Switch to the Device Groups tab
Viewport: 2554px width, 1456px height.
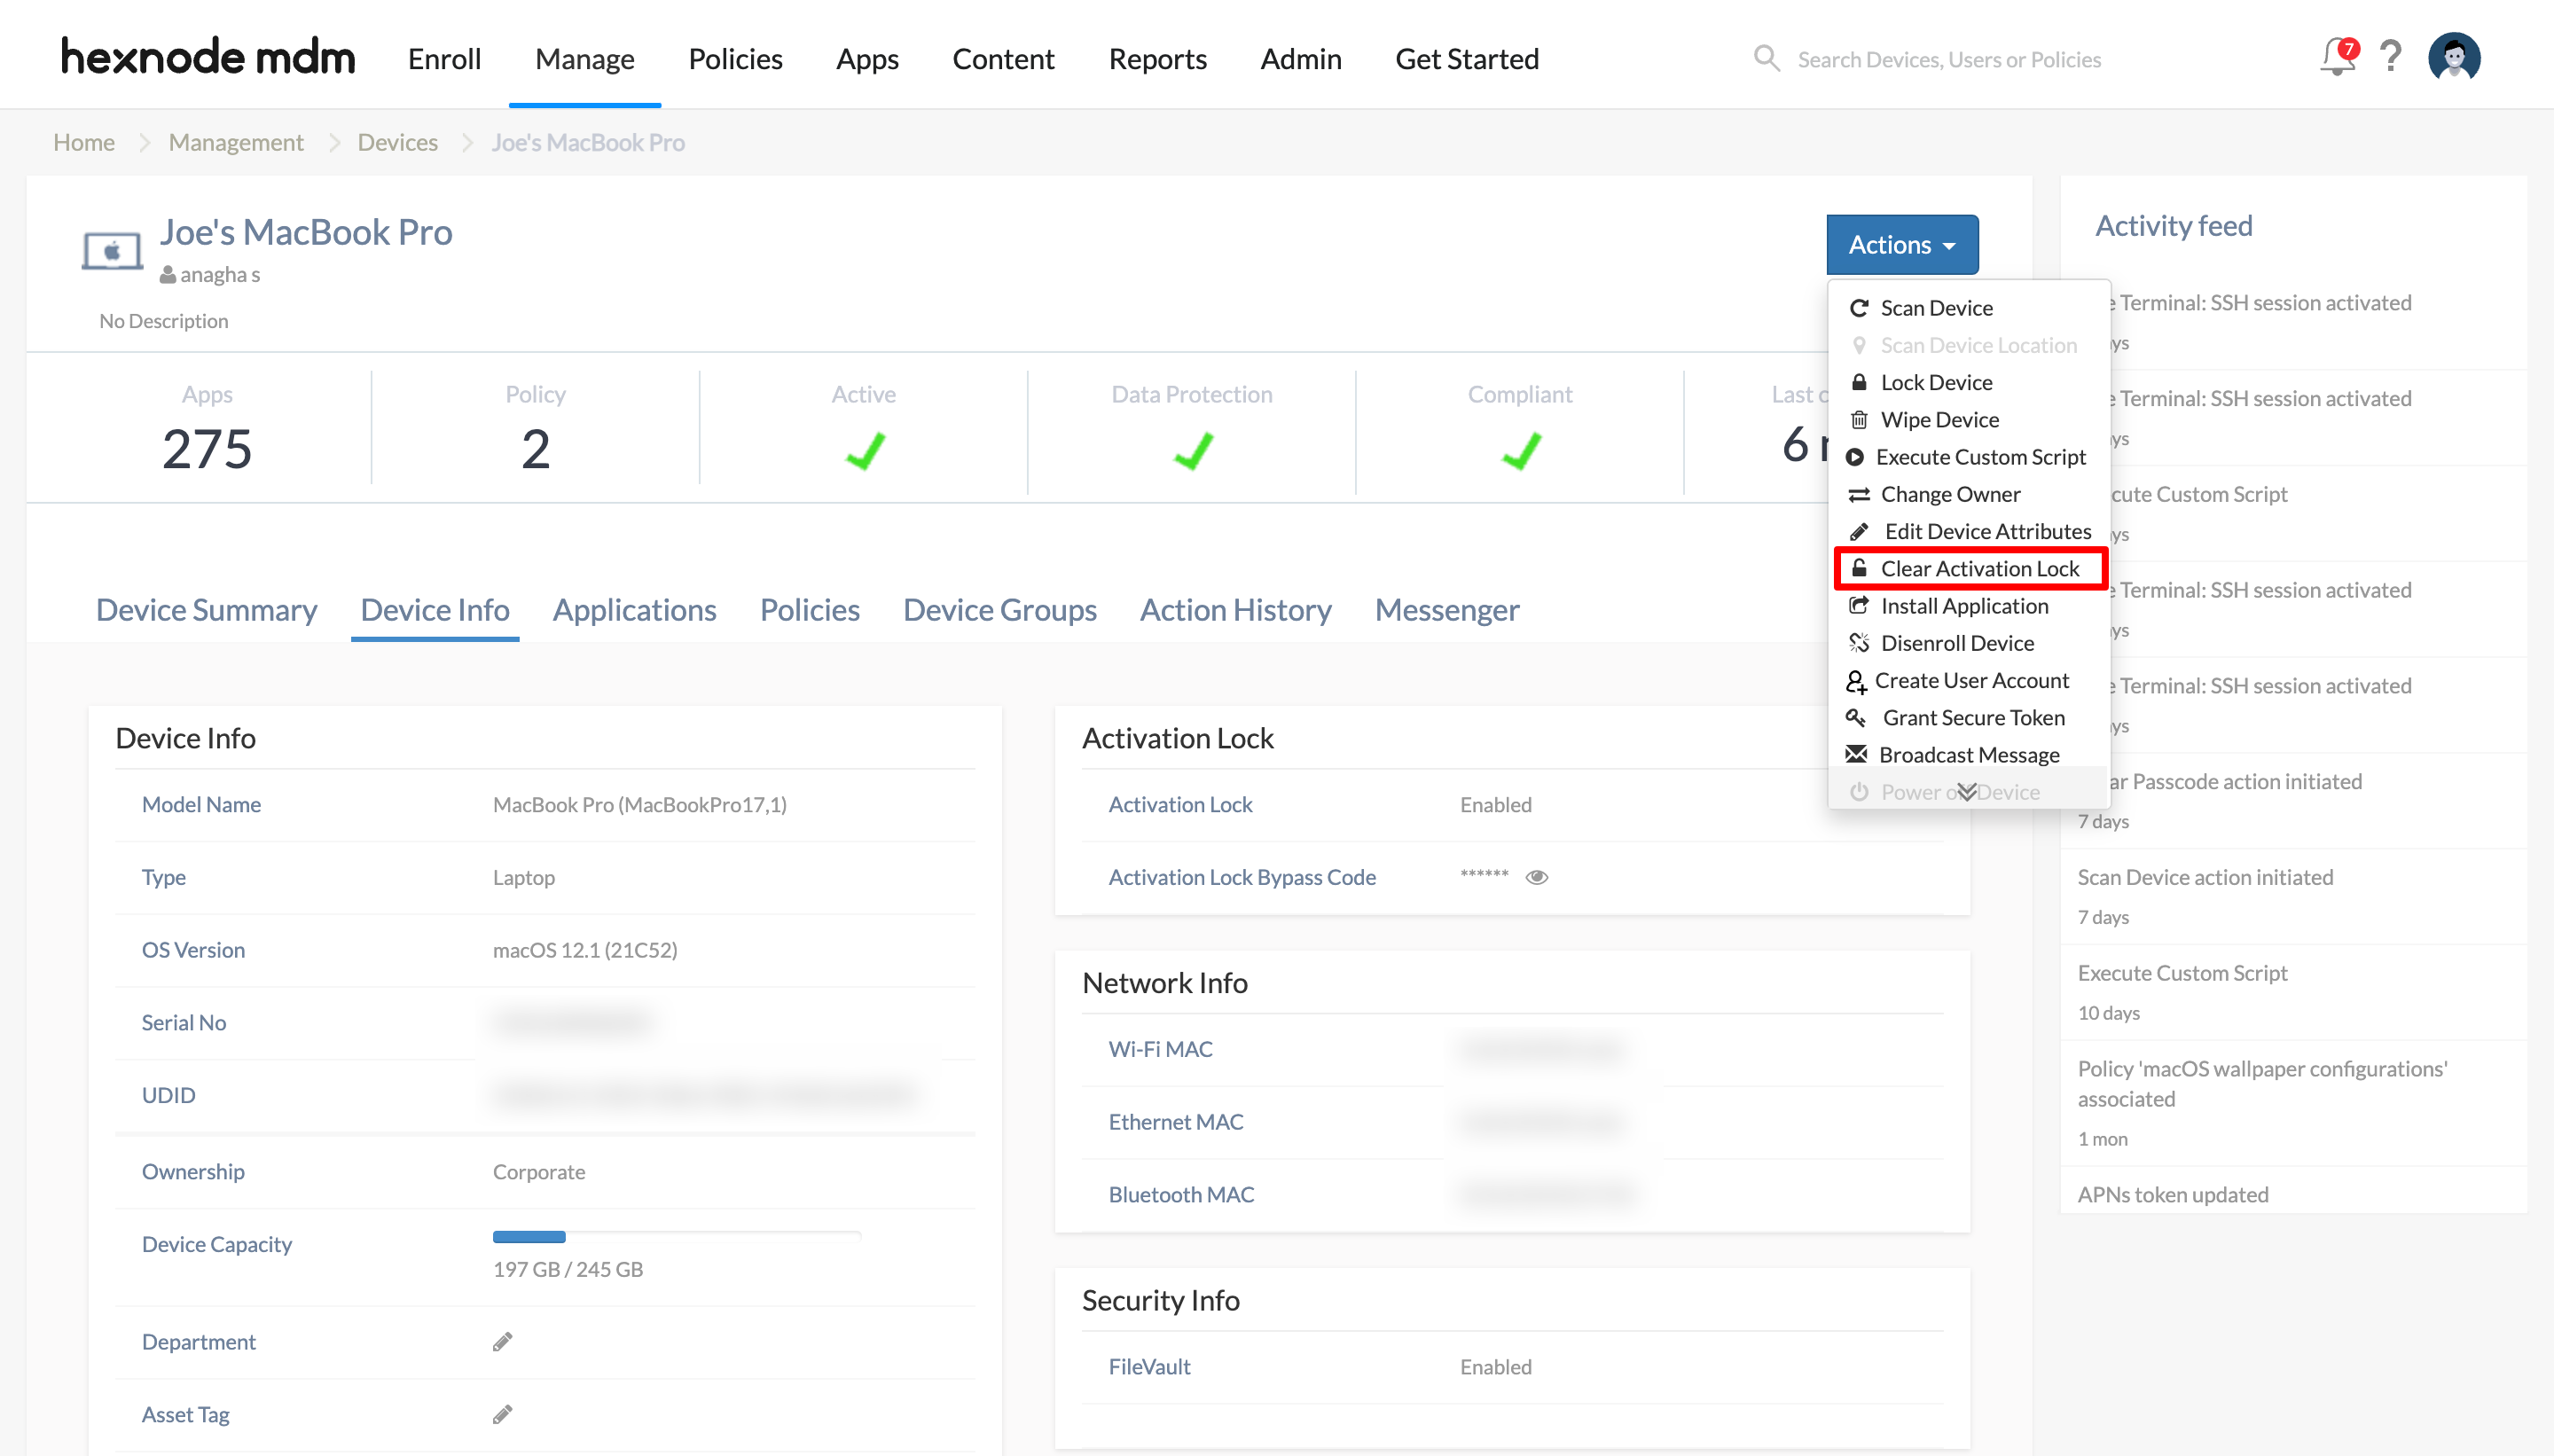point(999,610)
